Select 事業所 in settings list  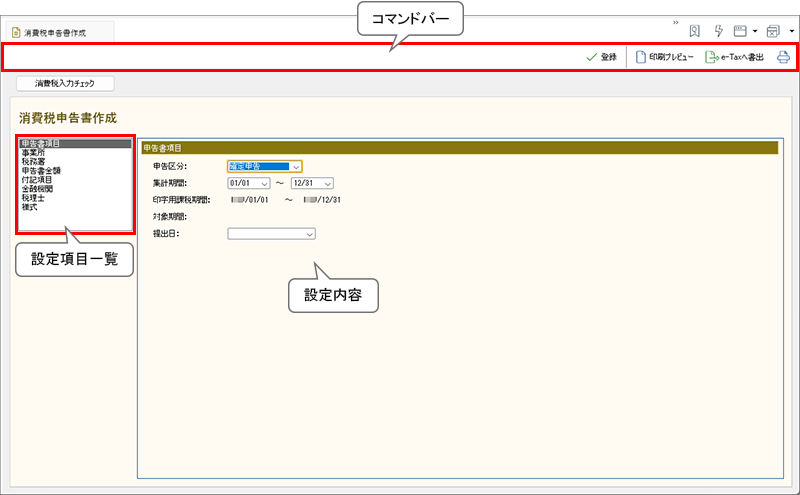point(33,153)
